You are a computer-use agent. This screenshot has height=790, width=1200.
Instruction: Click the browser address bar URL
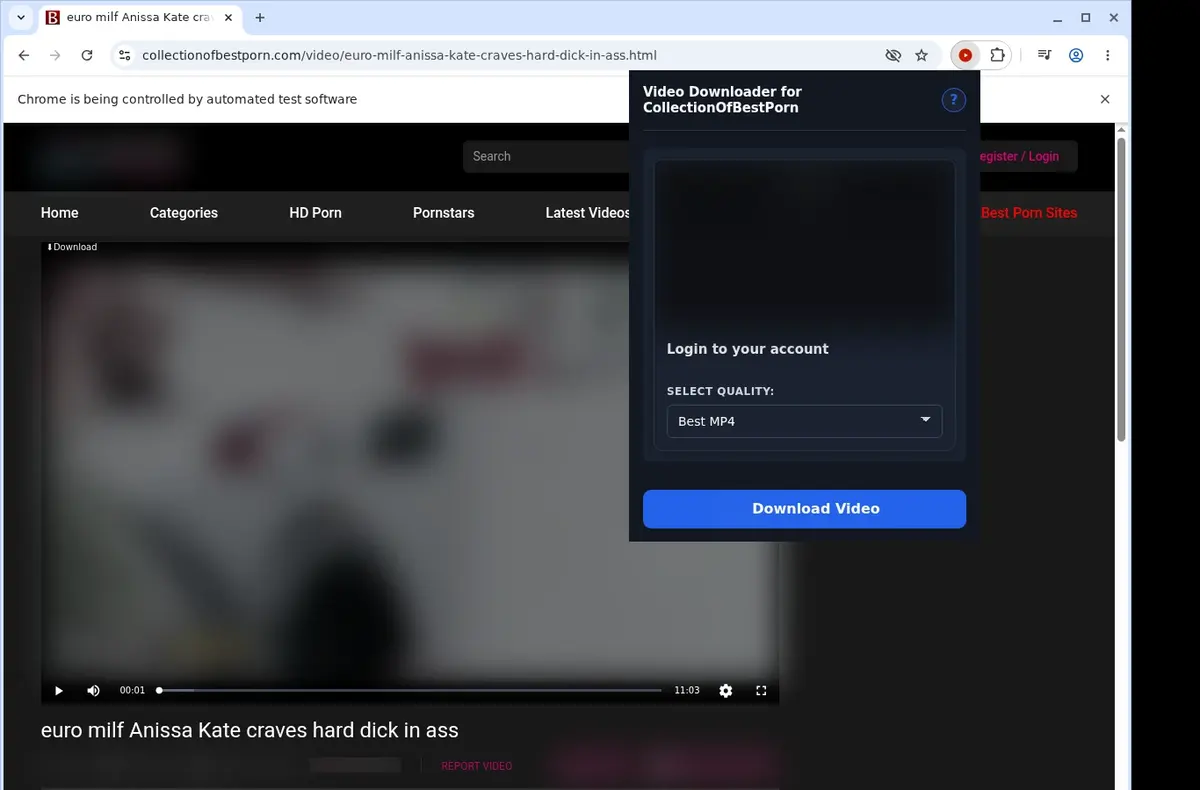tap(399, 56)
